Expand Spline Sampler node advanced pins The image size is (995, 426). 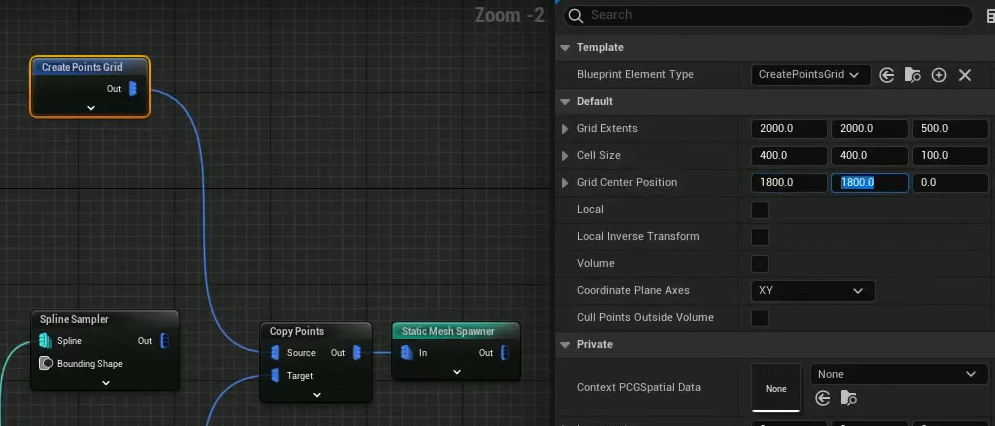click(x=106, y=383)
